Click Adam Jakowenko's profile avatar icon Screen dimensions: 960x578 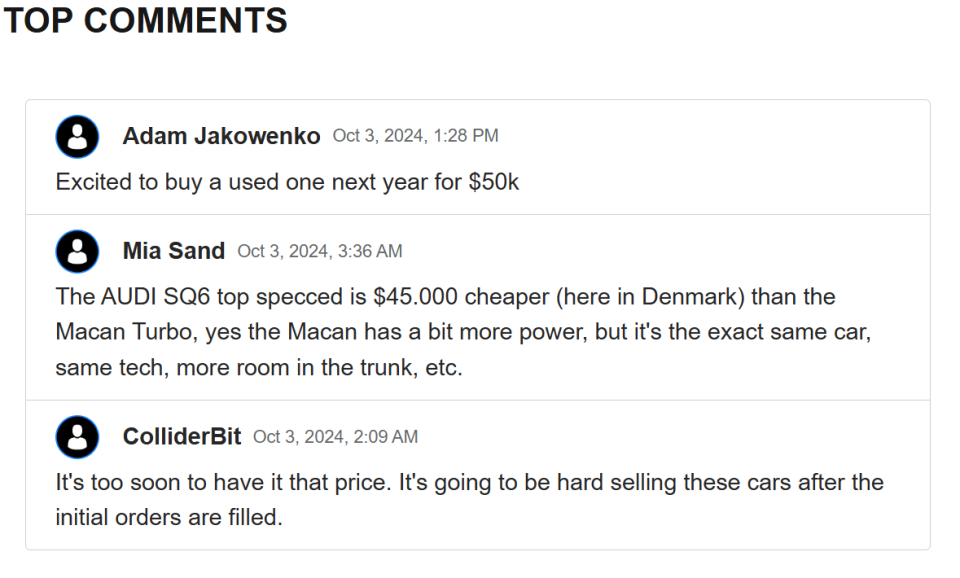[x=77, y=137]
